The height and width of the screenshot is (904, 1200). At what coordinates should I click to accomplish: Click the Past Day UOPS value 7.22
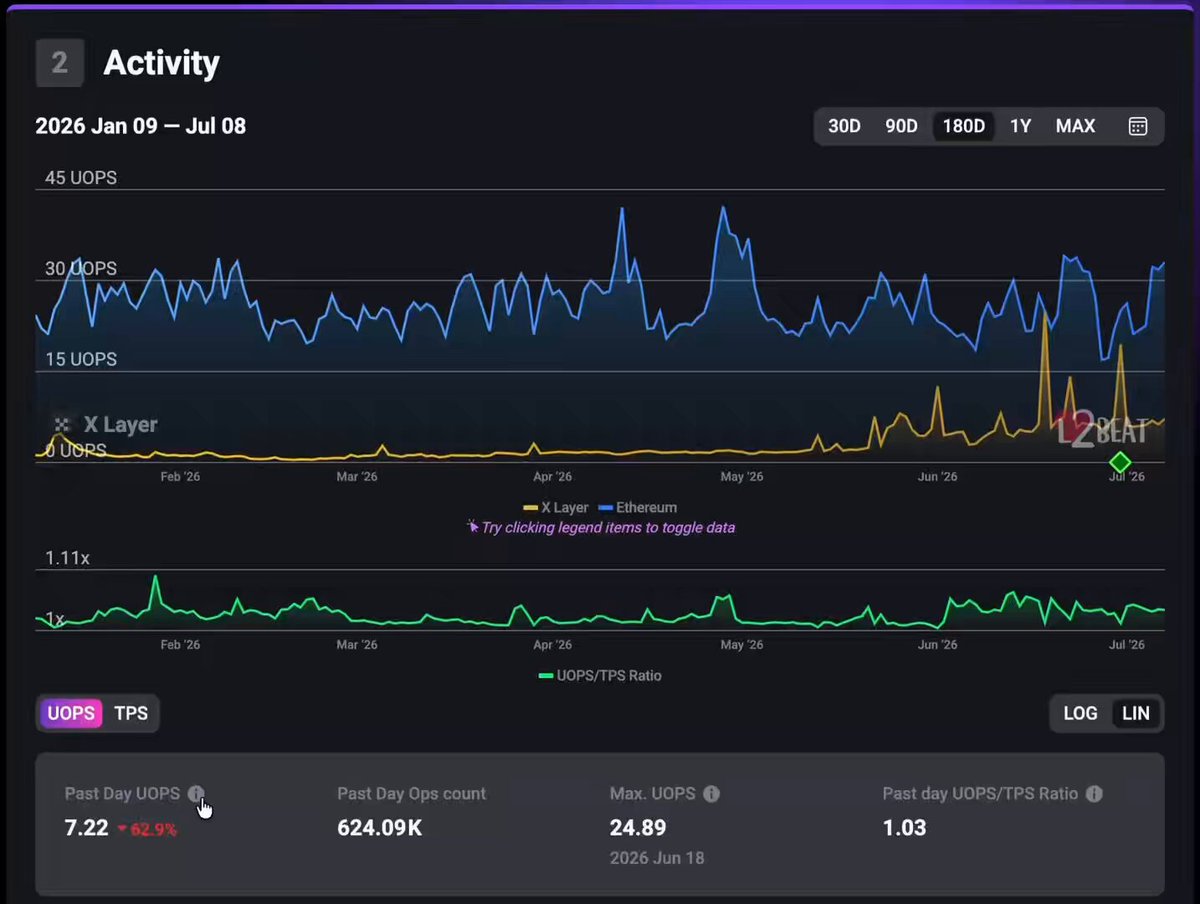click(x=87, y=828)
